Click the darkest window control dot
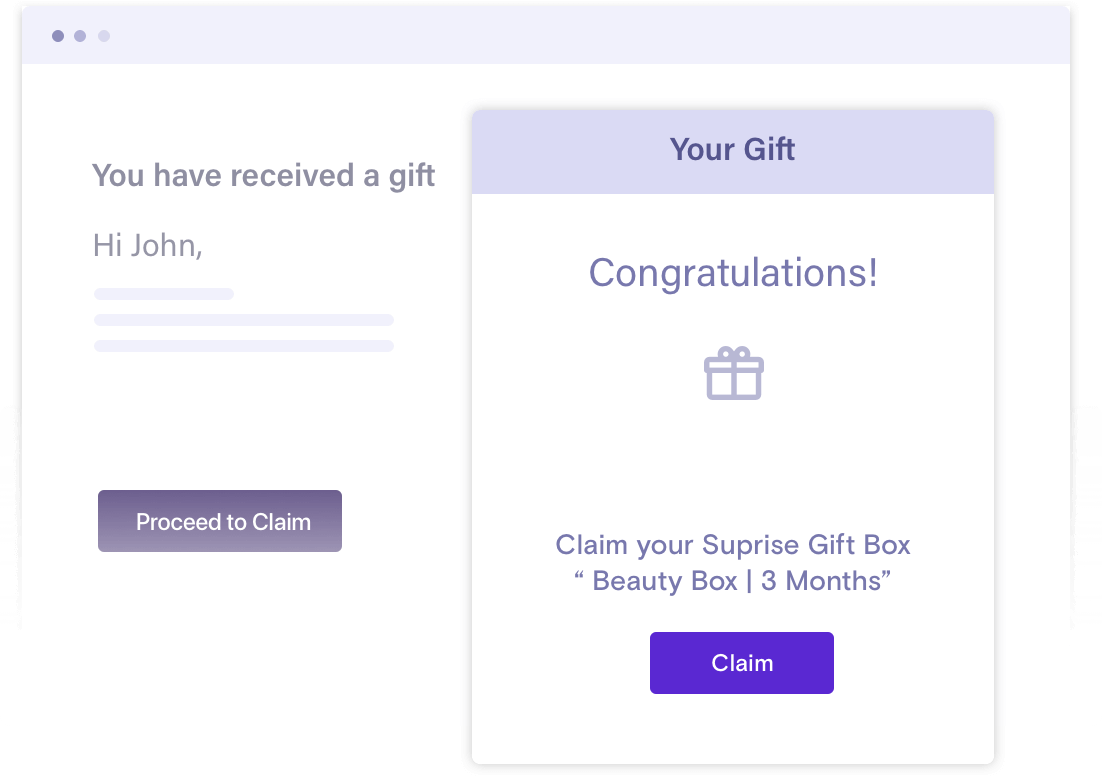Screen dimensions: 1102x776 [x=58, y=36]
